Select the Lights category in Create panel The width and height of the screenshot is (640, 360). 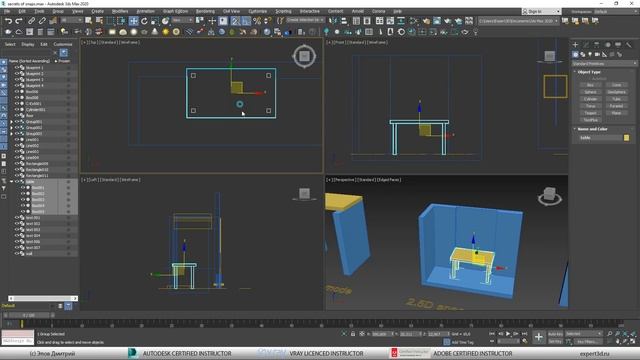[590, 54]
